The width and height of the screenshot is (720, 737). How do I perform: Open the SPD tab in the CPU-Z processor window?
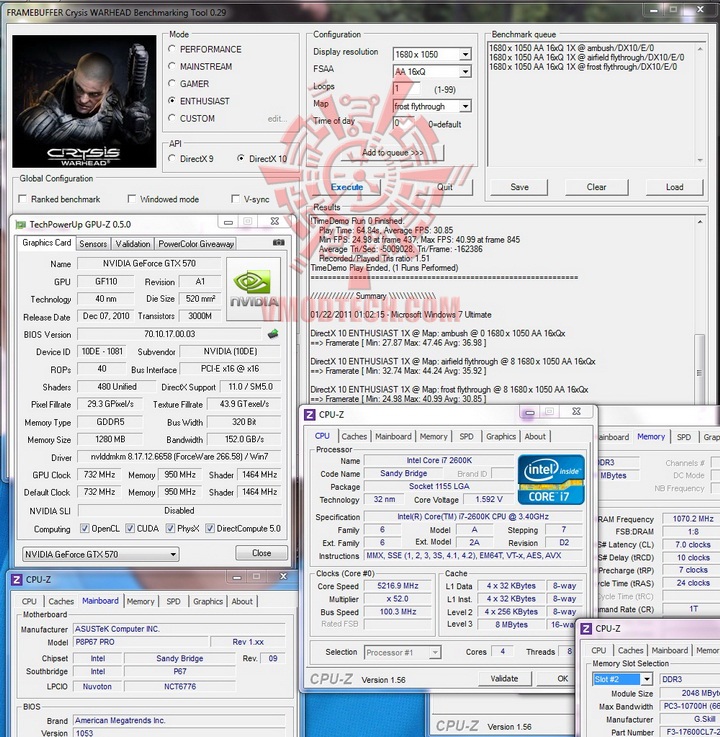(466, 436)
